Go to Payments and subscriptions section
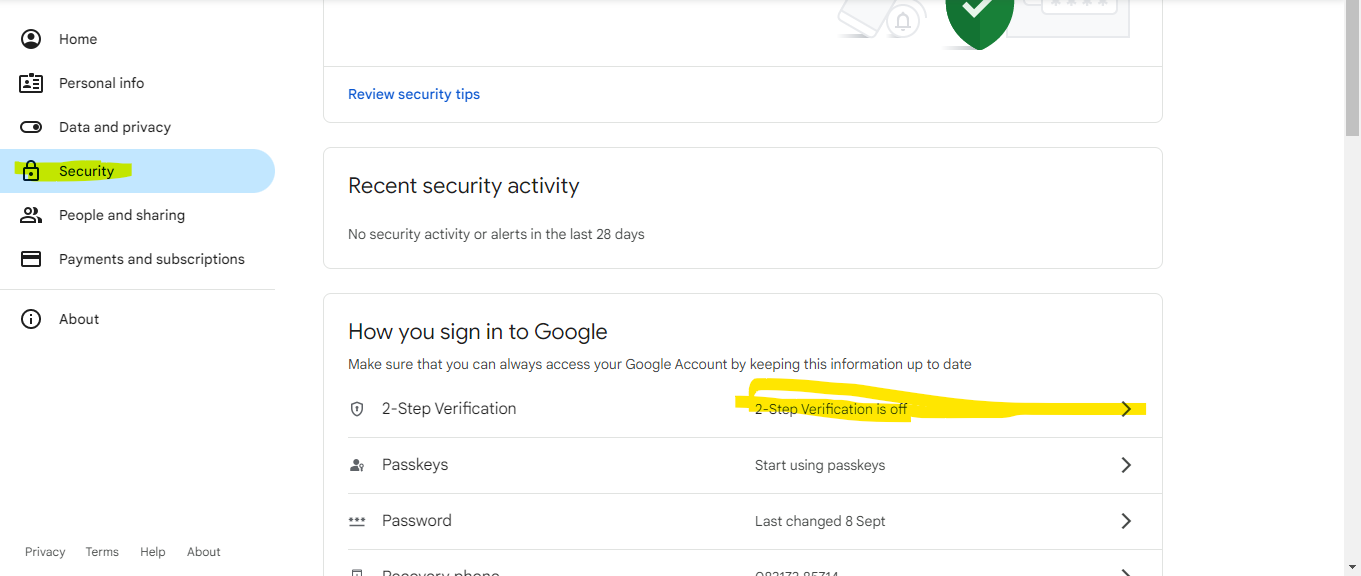The height and width of the screenshot is (576, 1361). pos(151,259)
